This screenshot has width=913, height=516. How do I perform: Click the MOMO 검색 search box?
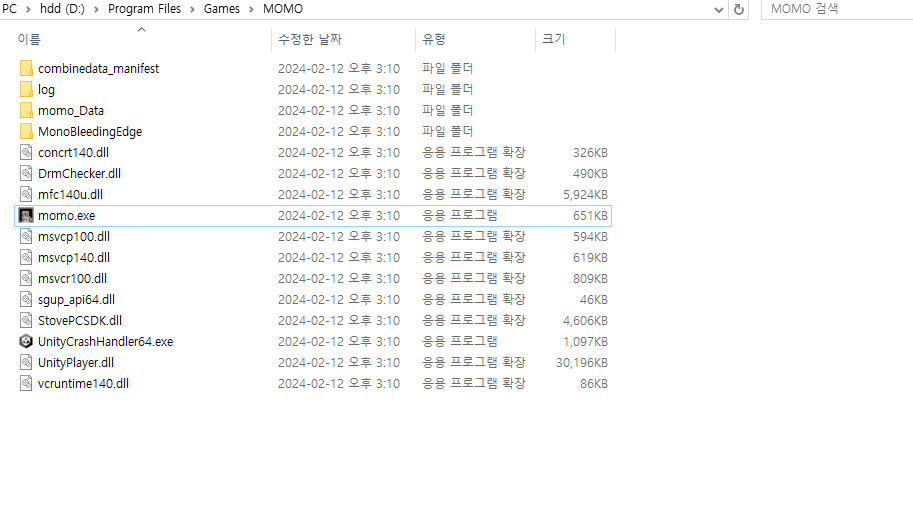[837, 9]
